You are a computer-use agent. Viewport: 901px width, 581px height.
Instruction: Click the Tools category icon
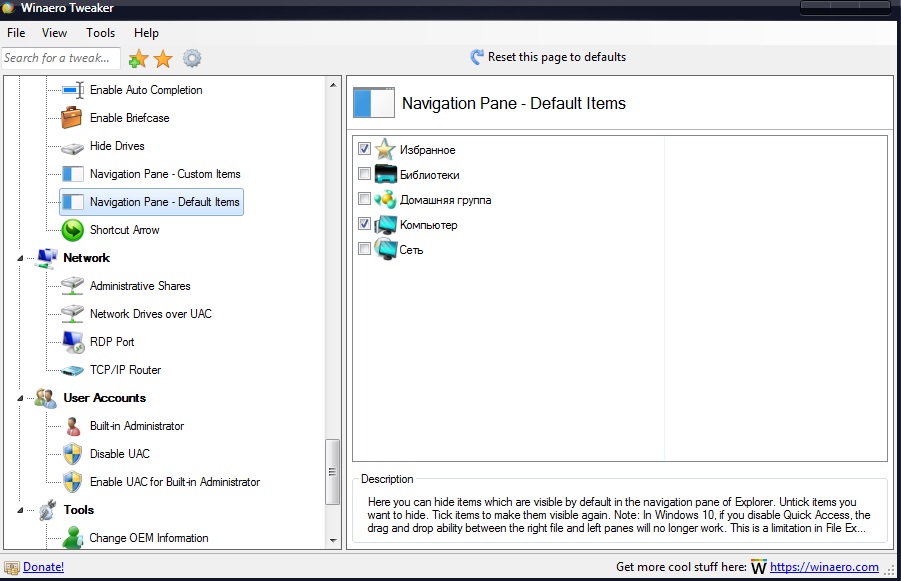[x=47, y=510]
